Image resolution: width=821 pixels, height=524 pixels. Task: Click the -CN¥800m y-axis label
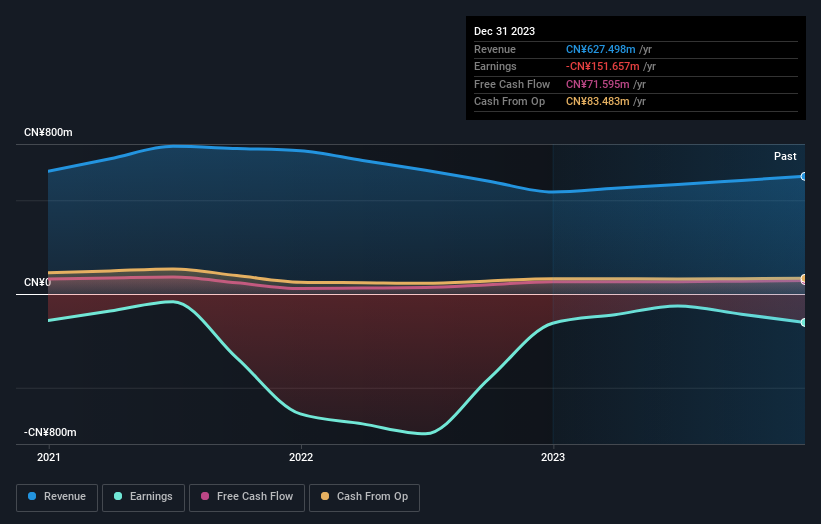[x=50, y=432]
